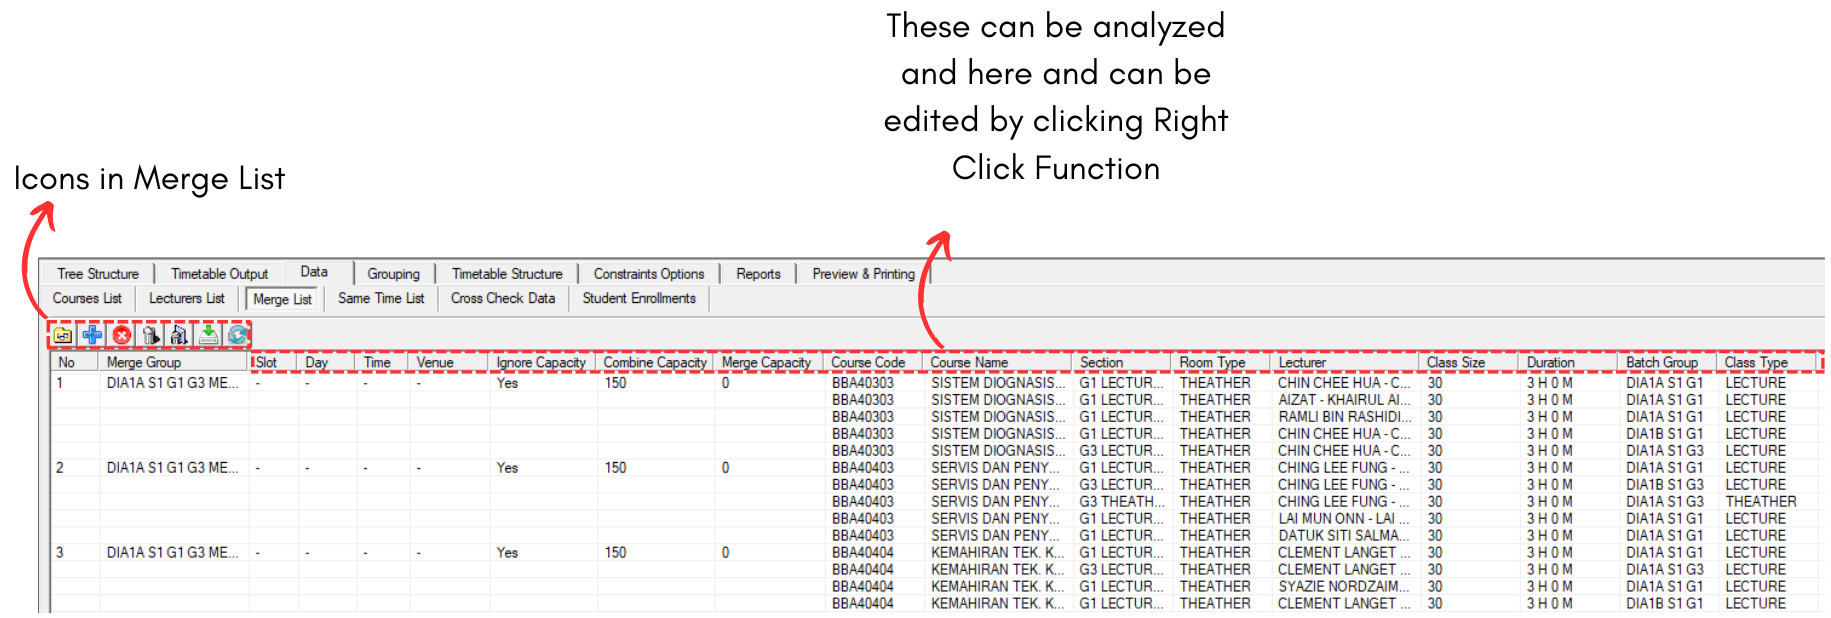This screenshot has width=1831, height=618.
Task: Click the Lecturer column header
Action: click(1302, 362)
